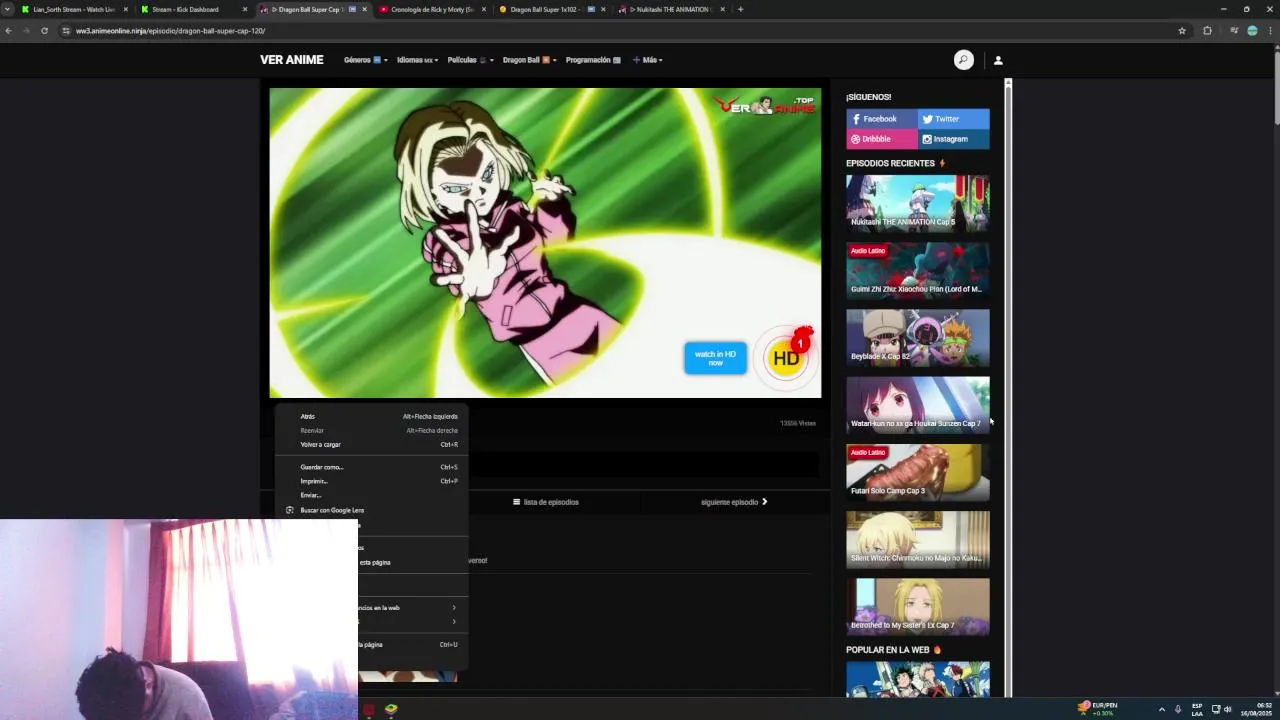Screen dimensions: 1280x720
Task: Go back with the browser back arrow
Action: click(x=8, y=31)
